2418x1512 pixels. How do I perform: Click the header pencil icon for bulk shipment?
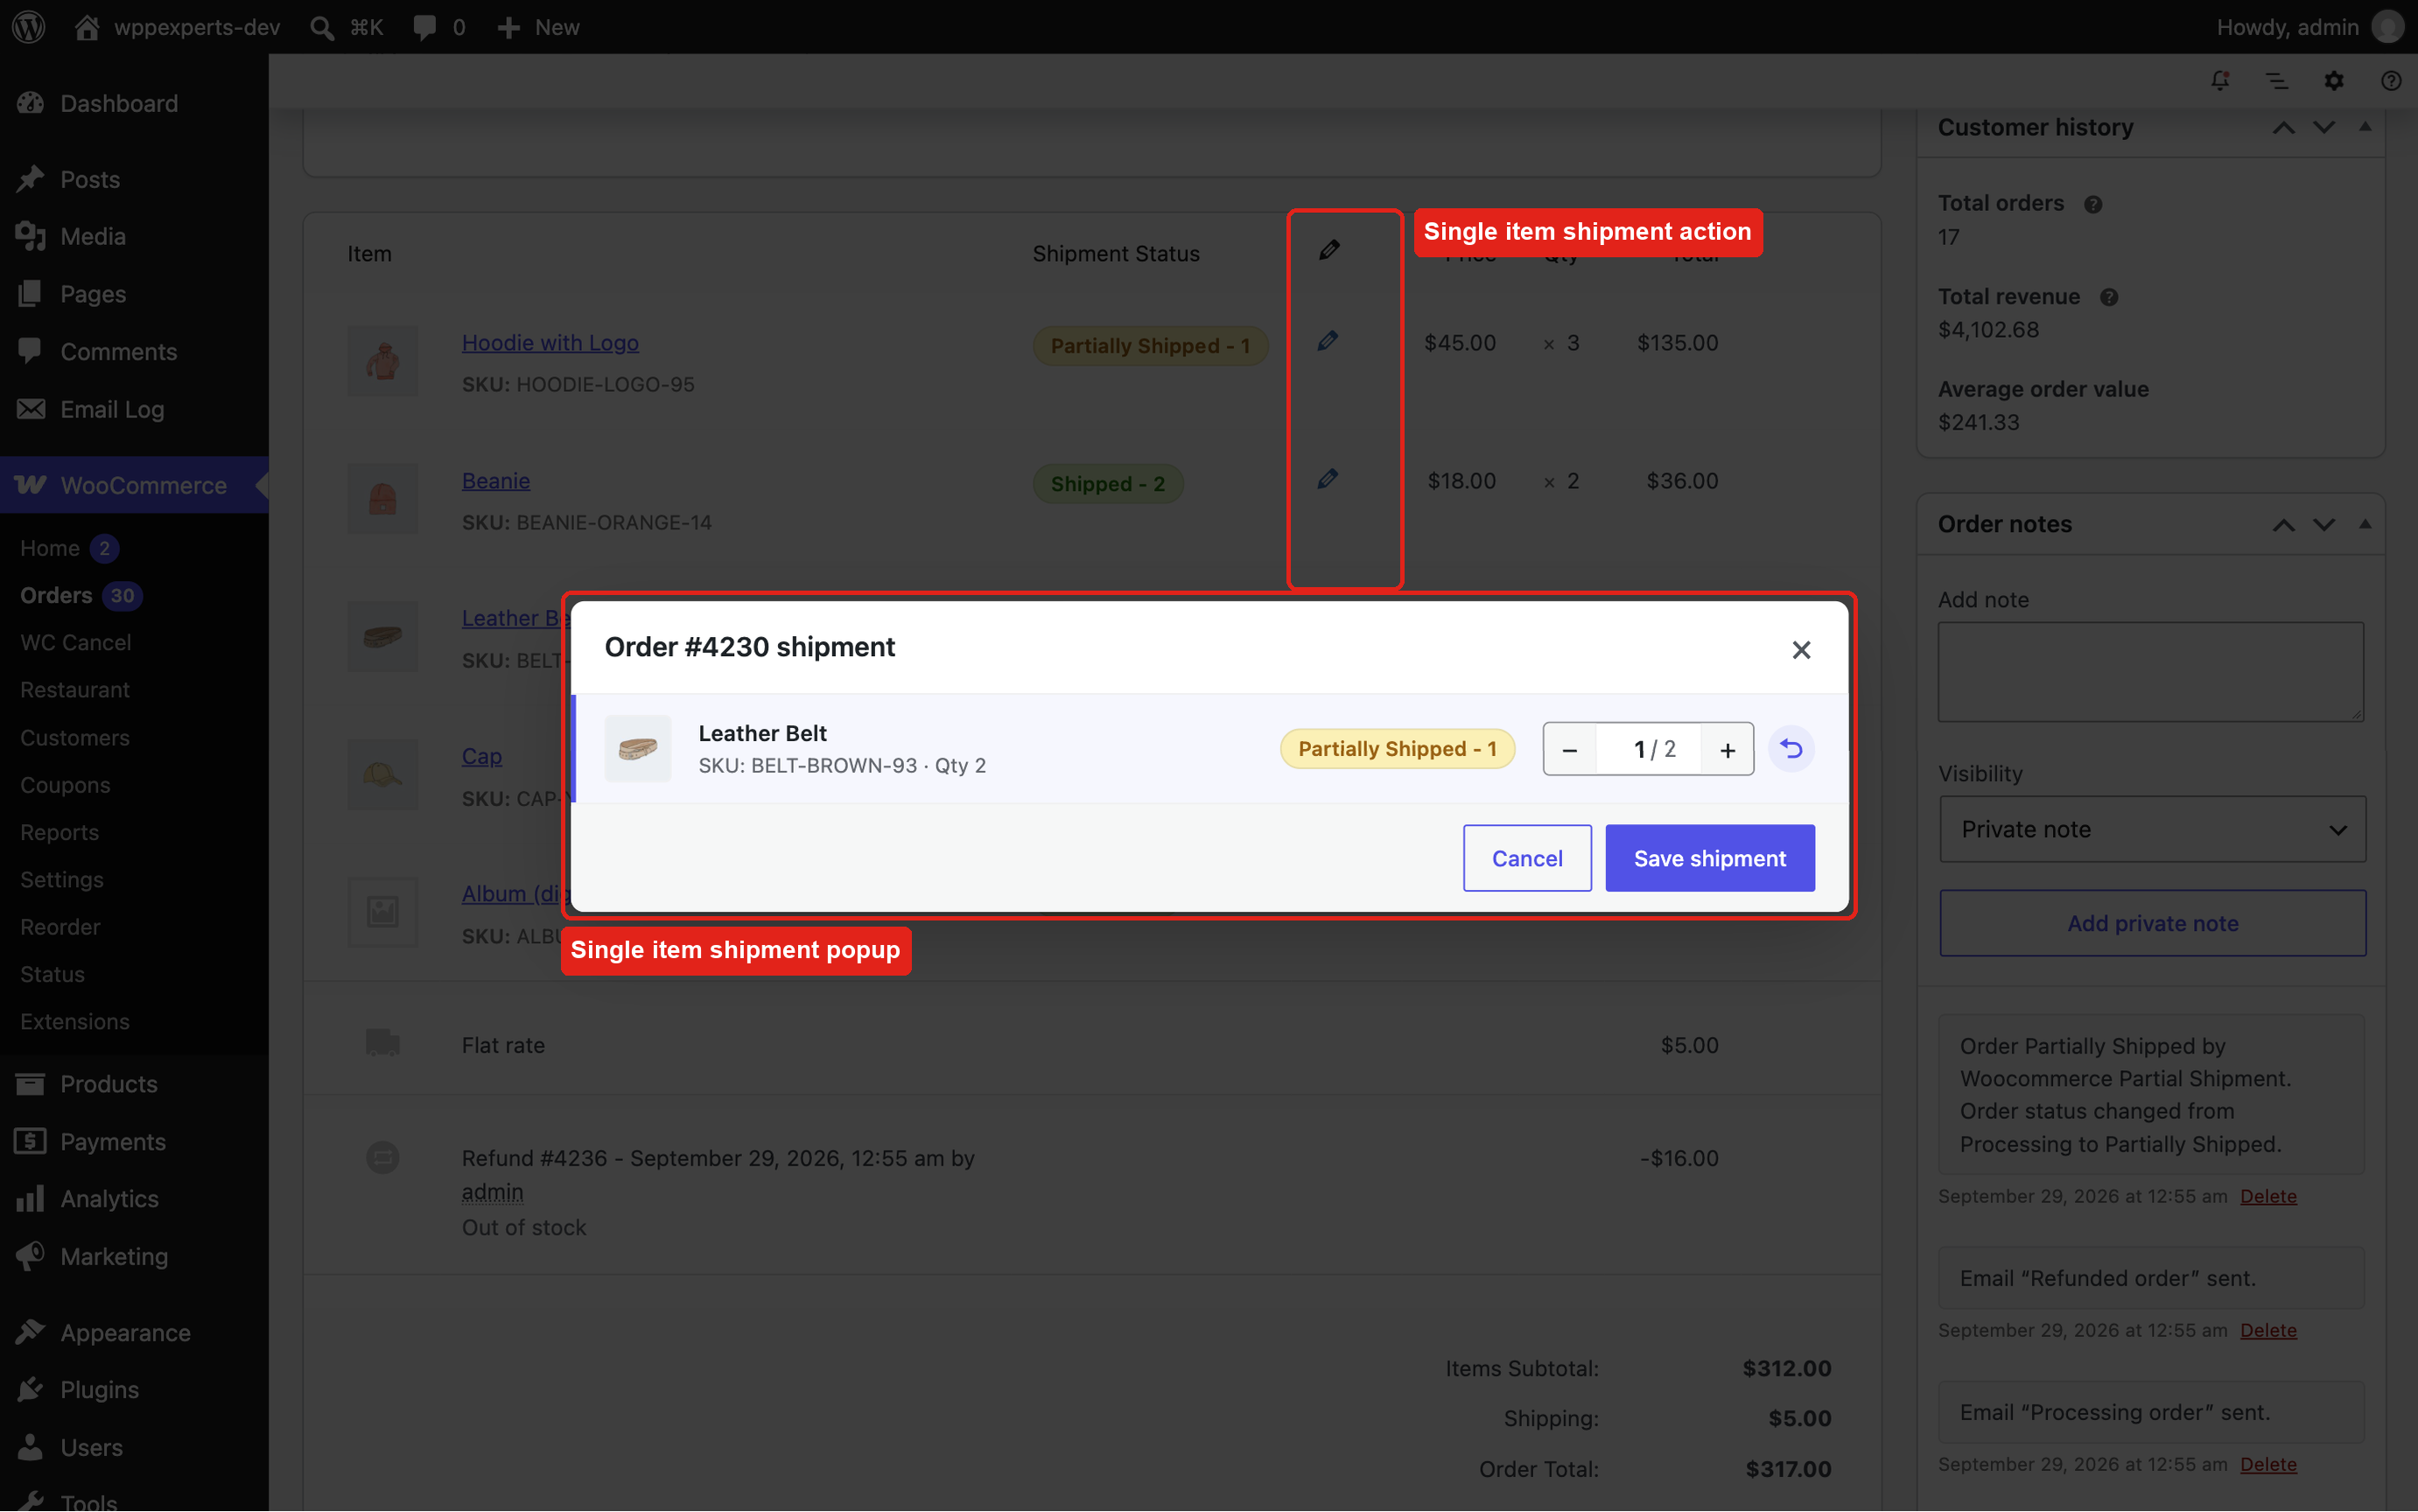point(1329,250)
